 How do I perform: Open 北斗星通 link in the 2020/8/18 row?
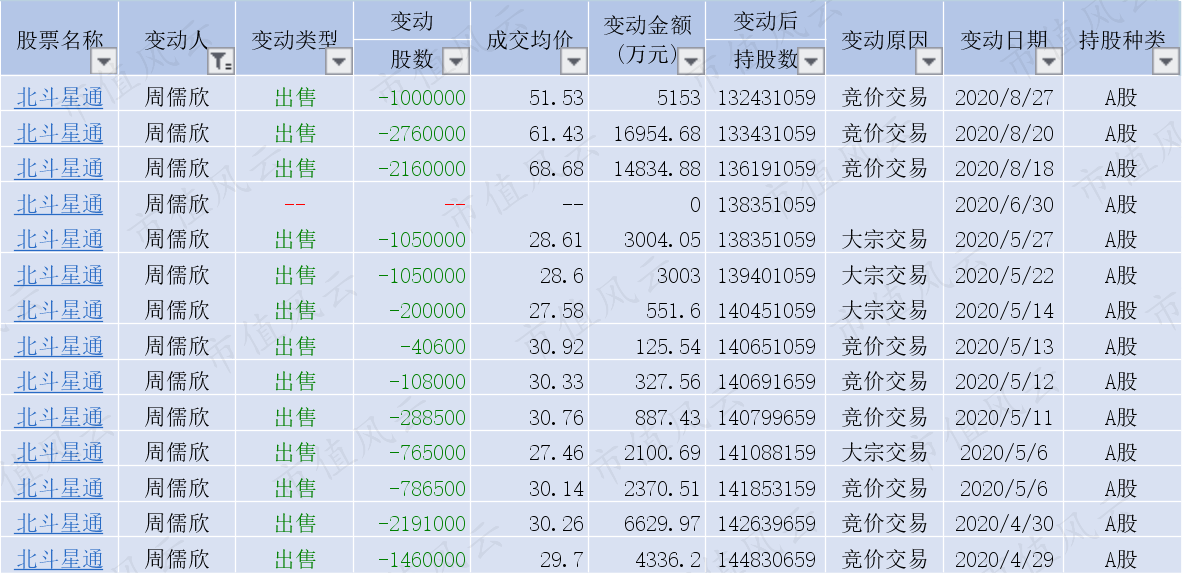59,168
